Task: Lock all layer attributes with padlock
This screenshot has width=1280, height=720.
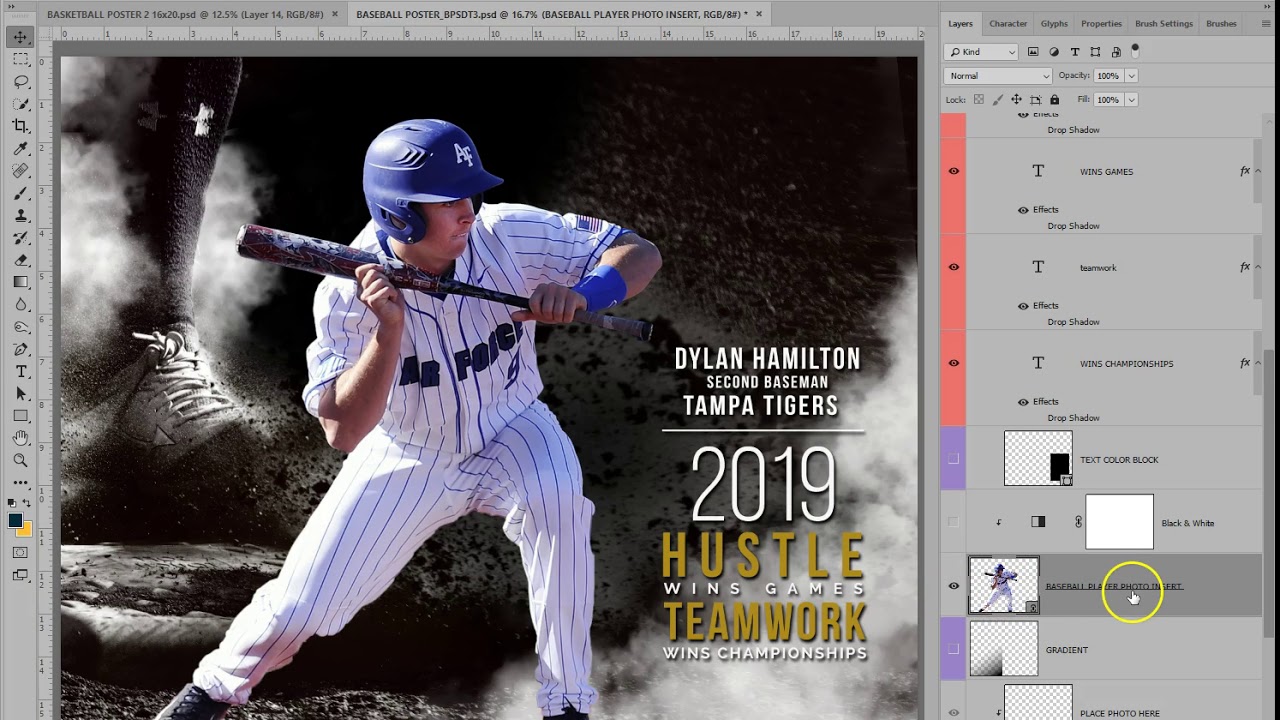Action: [1054, 100]
